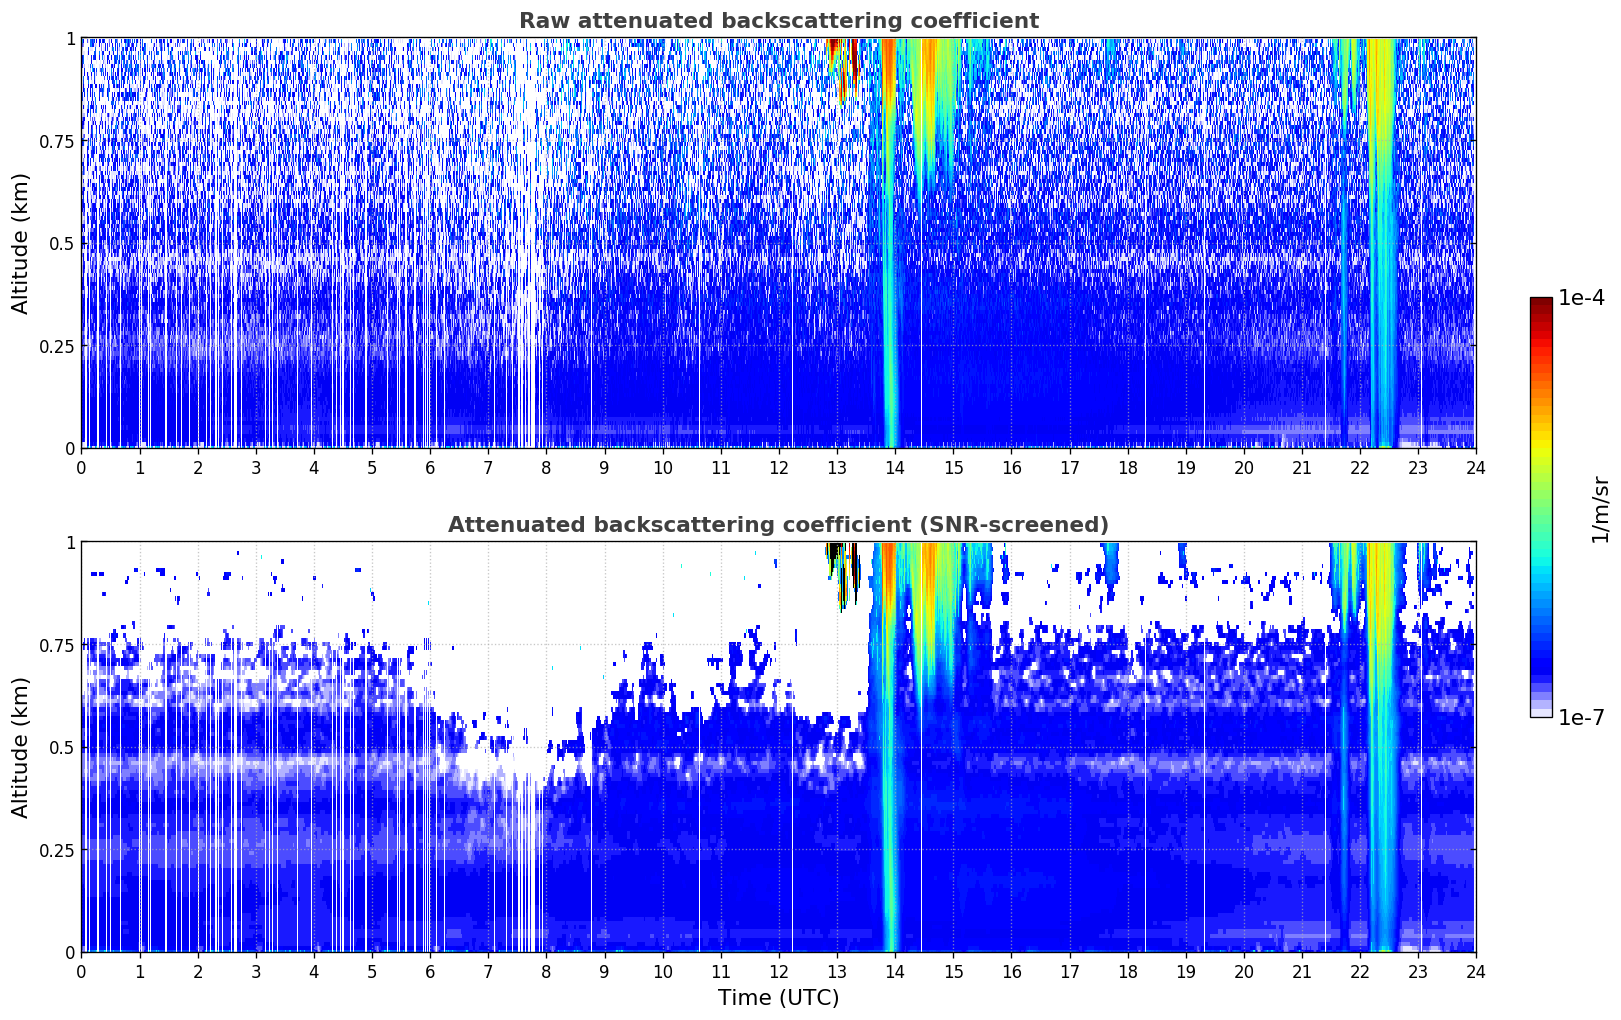Click the "1e-7" colorbar minimum label
This screenshot has height=1020, width=1621.
(x=1581, y=717)
